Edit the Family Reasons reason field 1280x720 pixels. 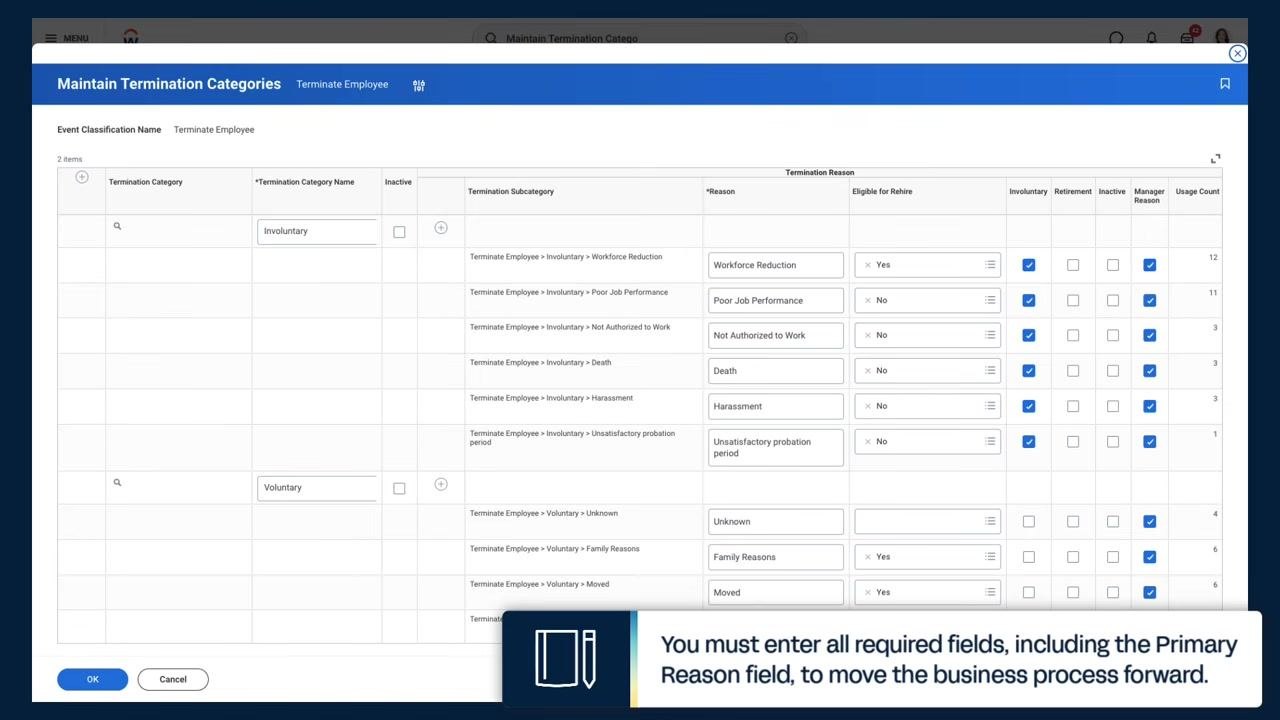776,557
